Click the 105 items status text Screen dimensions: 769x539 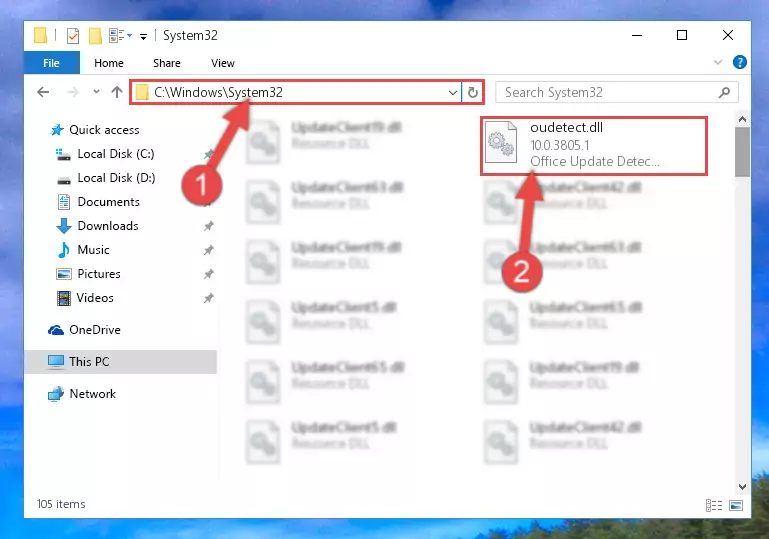[61, 504]
